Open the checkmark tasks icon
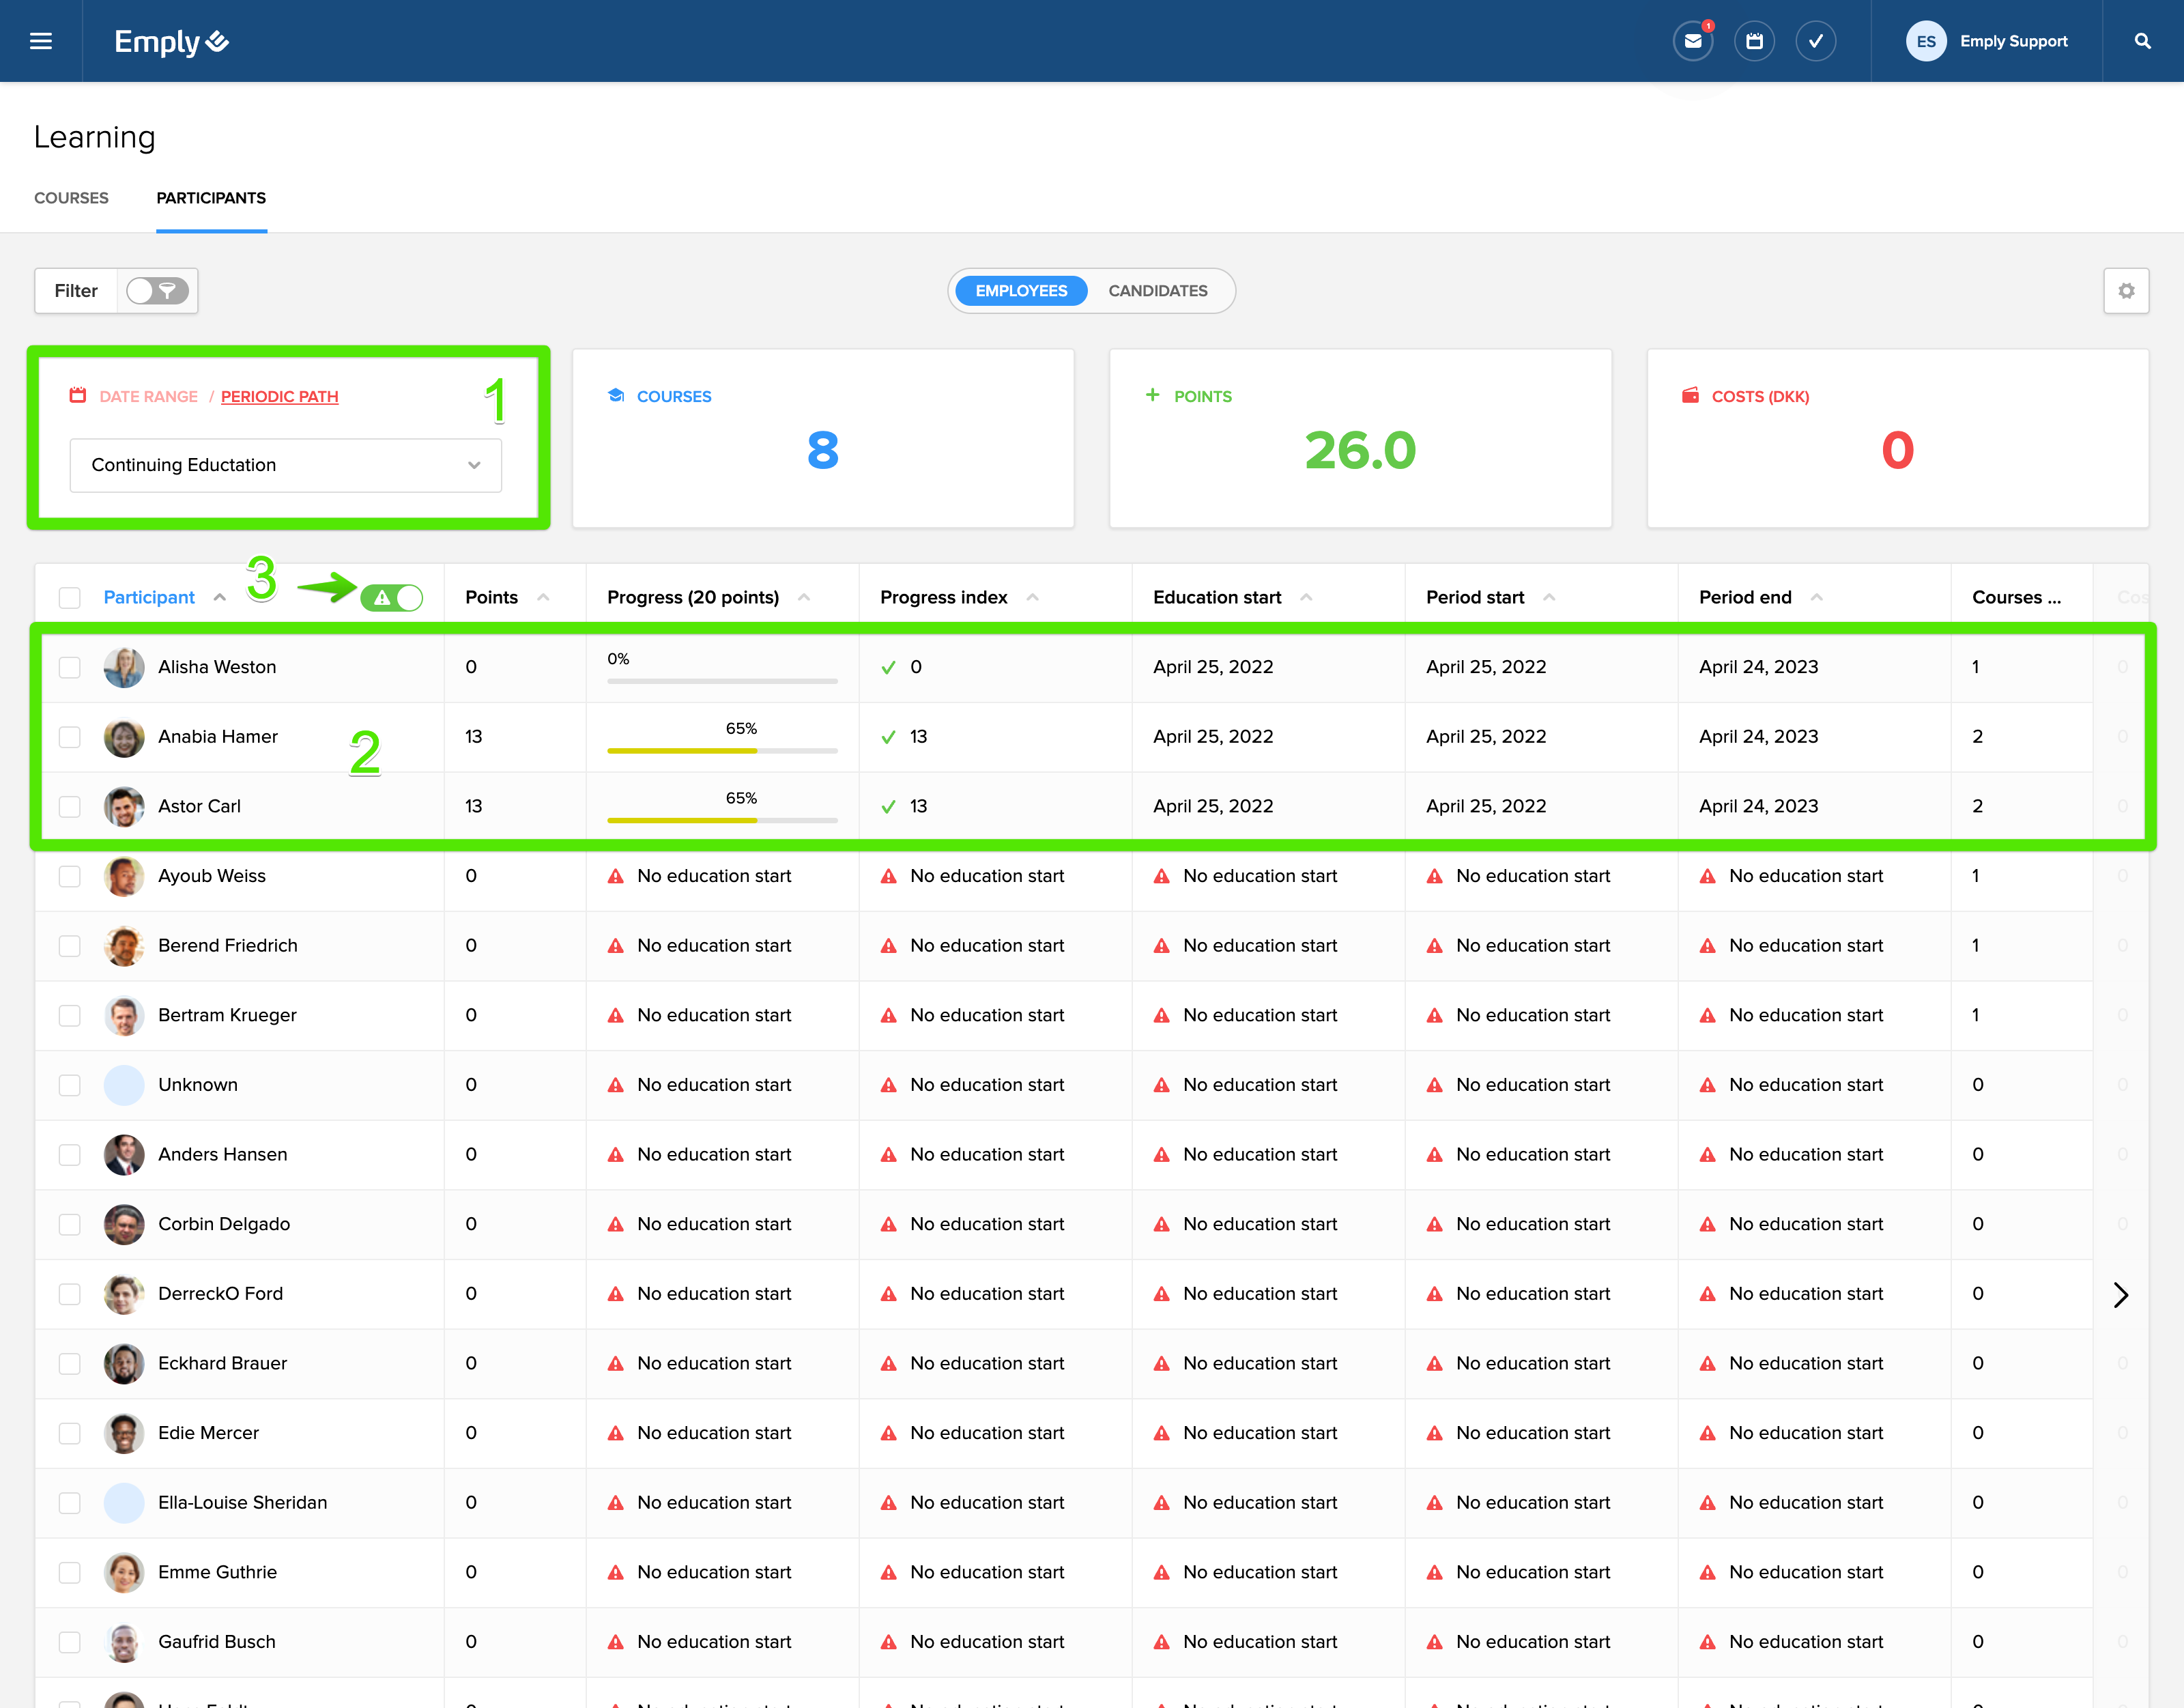Image resolution: width=2184 pixels, height=1708 pixels. [1815, 41]
